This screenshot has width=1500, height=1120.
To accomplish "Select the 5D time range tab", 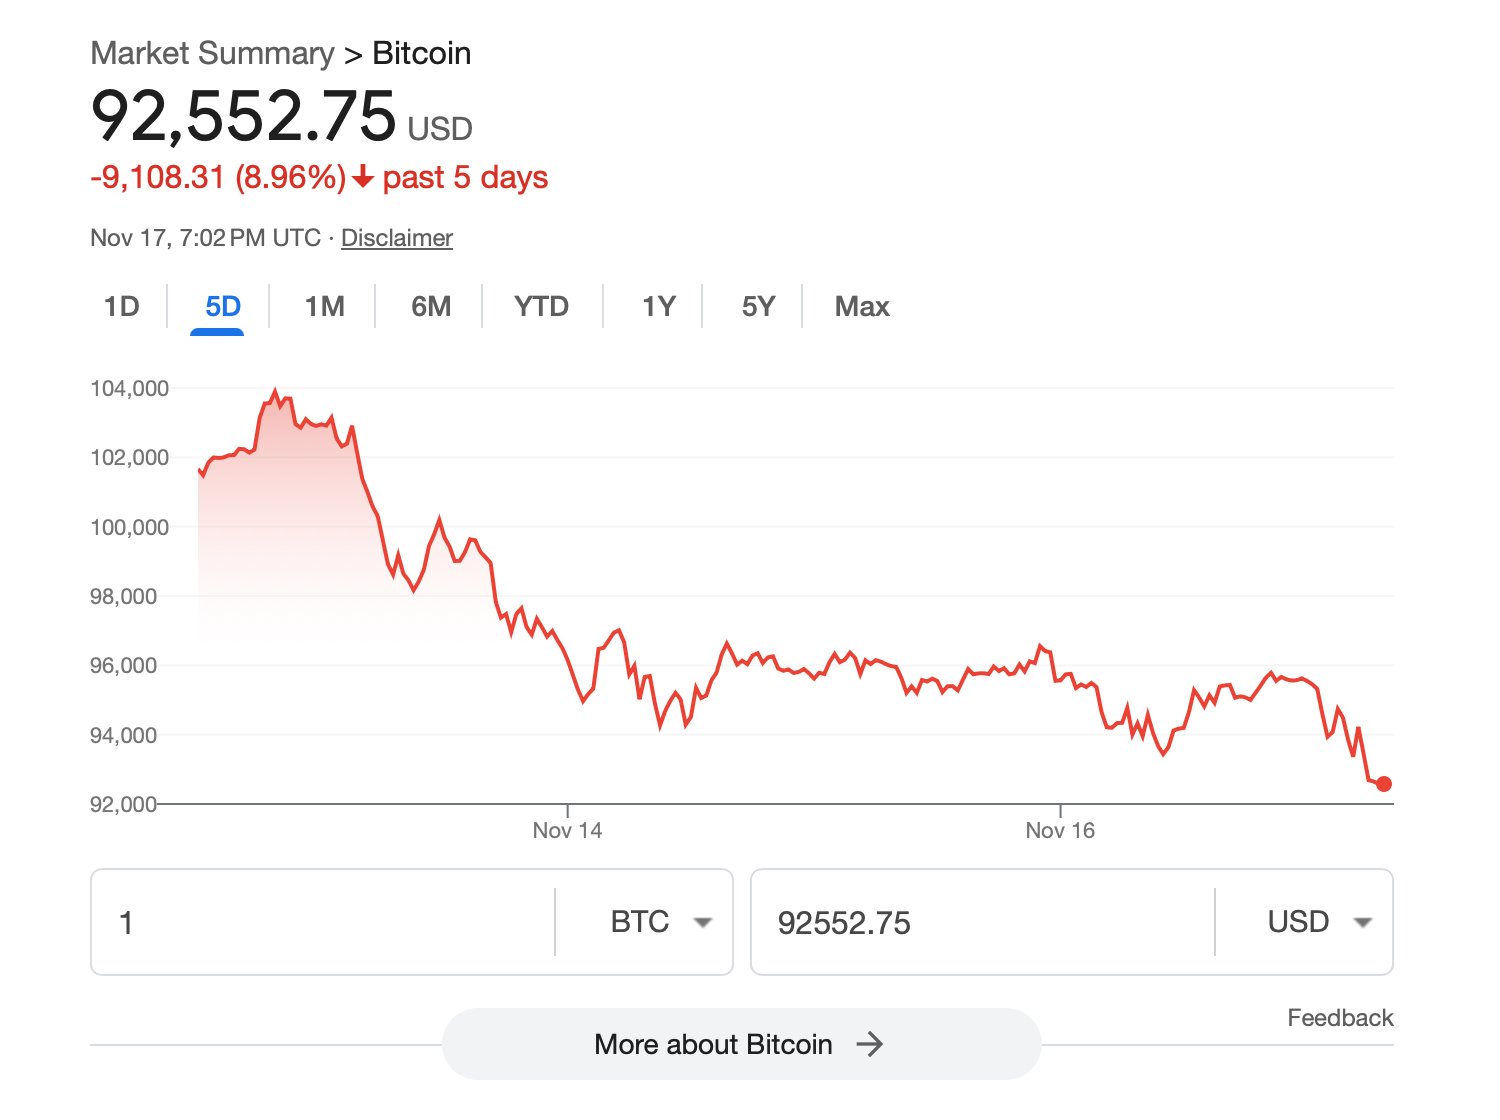I will point(223,306).
